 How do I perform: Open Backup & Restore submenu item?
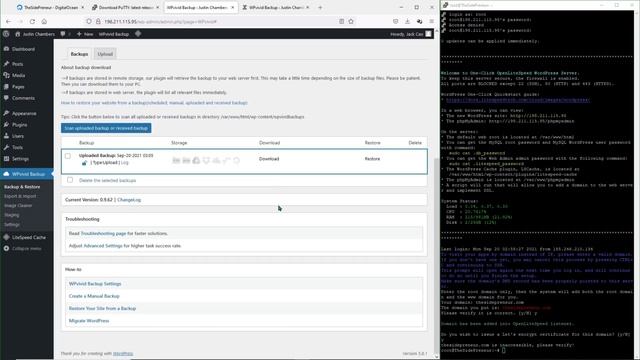[x=22, y=187]
